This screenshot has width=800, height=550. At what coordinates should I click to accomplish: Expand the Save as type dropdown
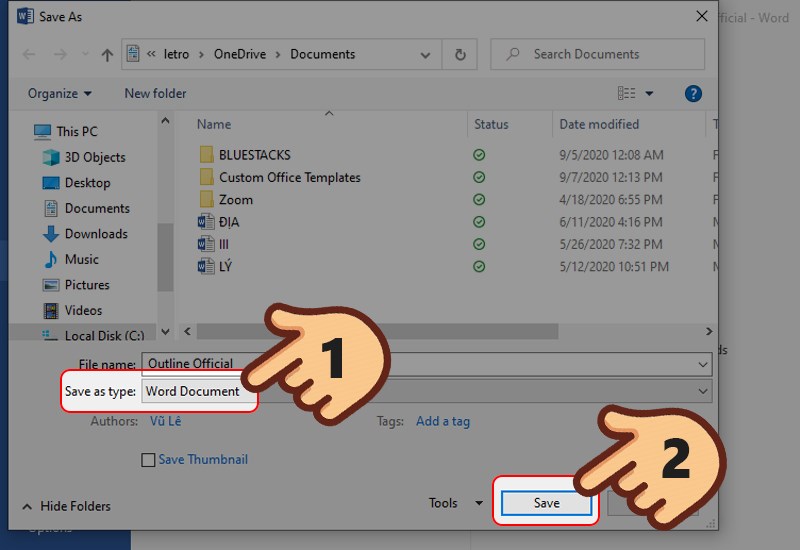tap(703, 391)
